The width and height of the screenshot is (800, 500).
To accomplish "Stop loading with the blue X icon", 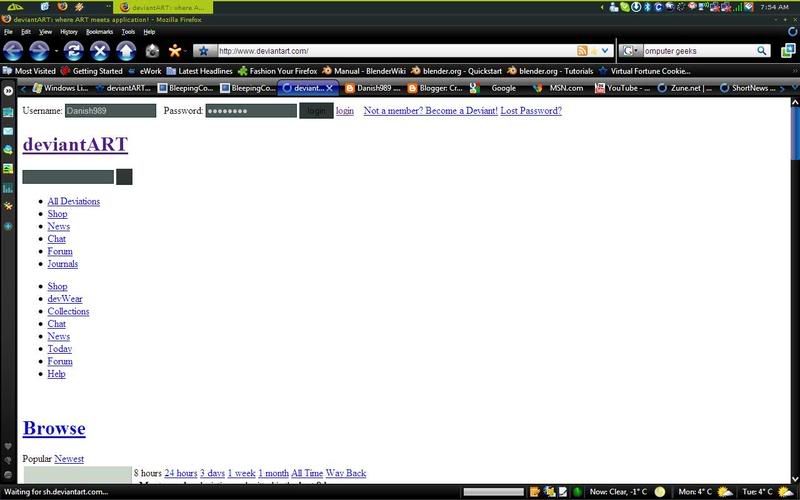I will click(x=100, y=51).
